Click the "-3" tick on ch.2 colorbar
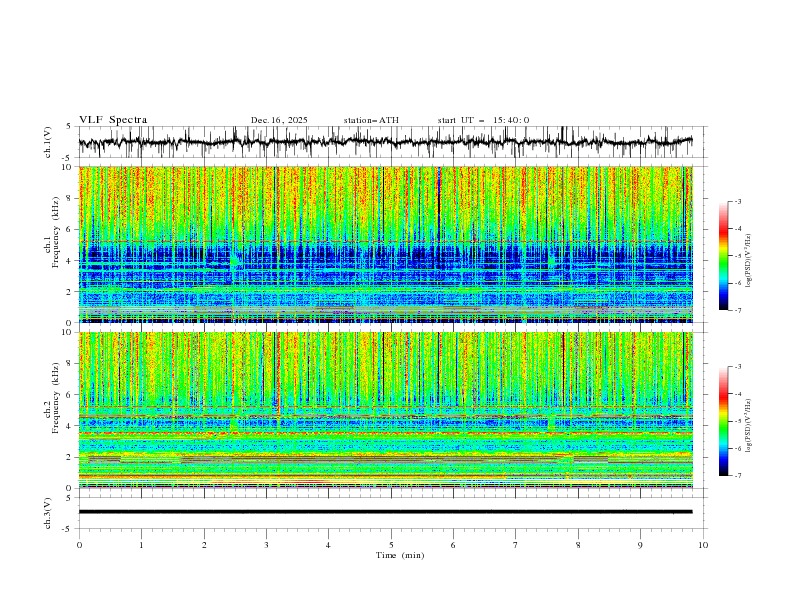 [738, 367]
